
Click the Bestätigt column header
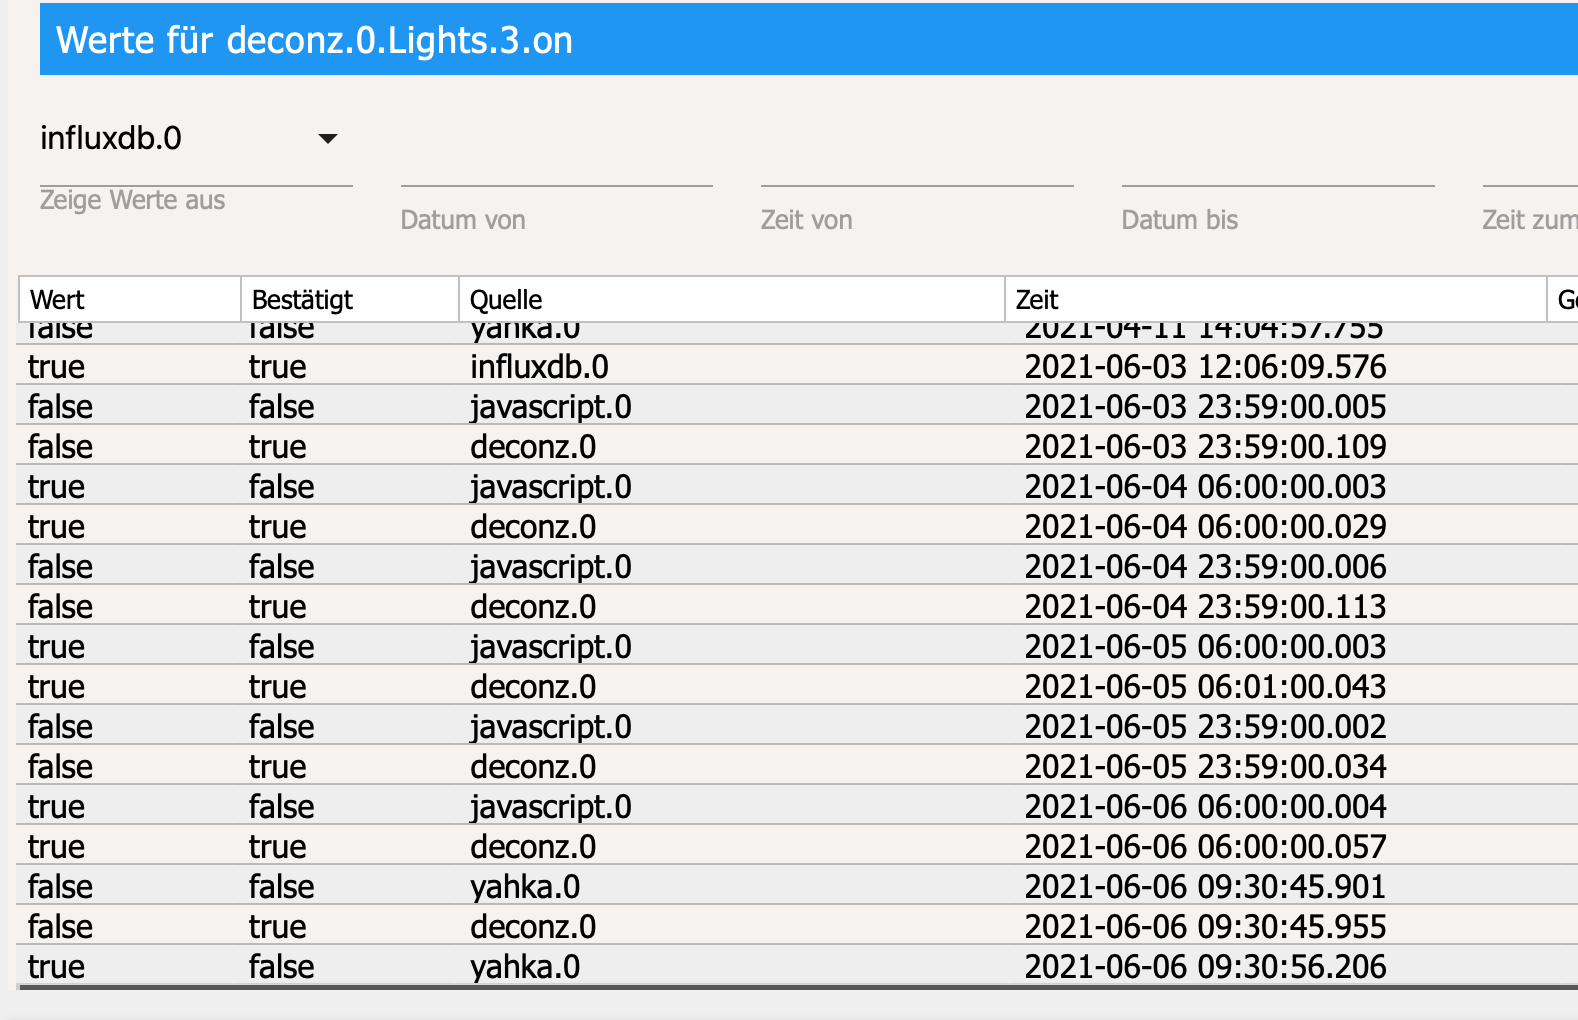point(349,299)
